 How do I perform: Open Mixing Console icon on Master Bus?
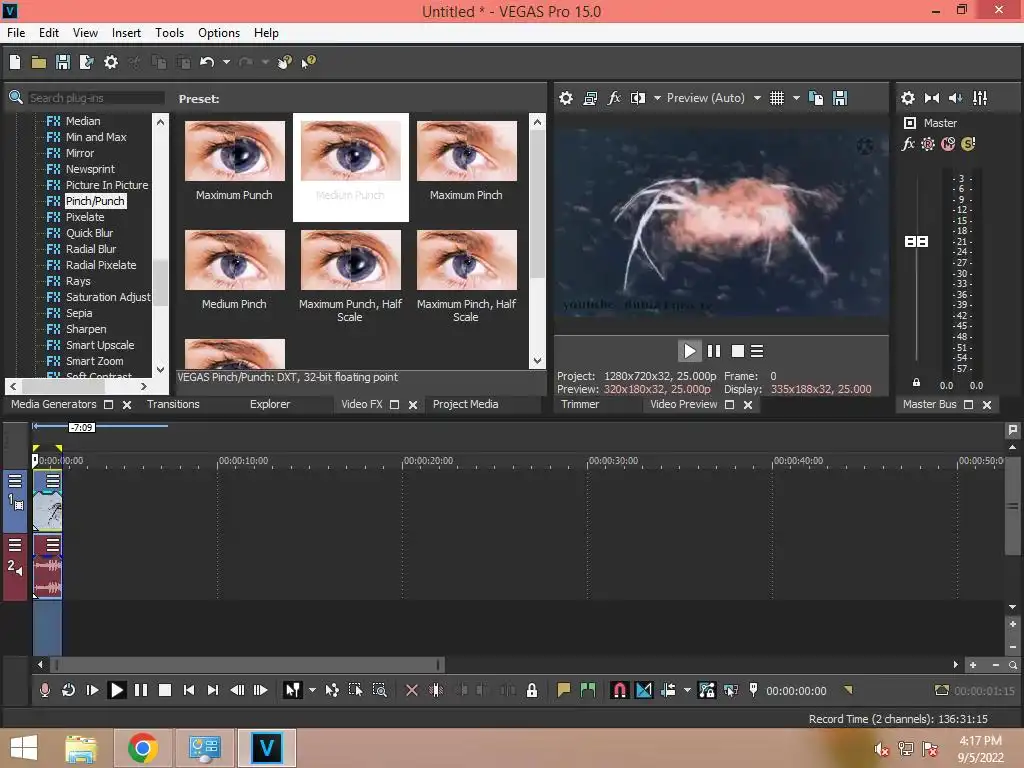pyautogui.click(x=980, y=98)
